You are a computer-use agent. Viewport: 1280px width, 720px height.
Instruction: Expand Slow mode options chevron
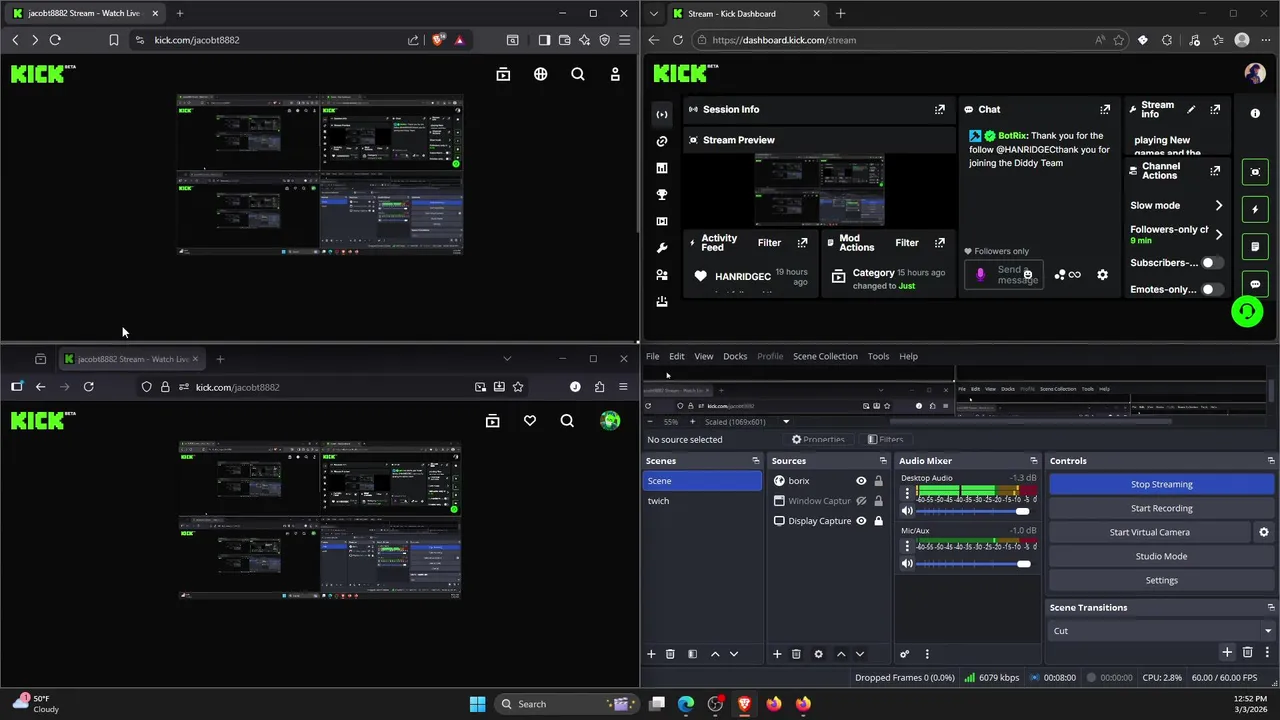pos(1218,205)
